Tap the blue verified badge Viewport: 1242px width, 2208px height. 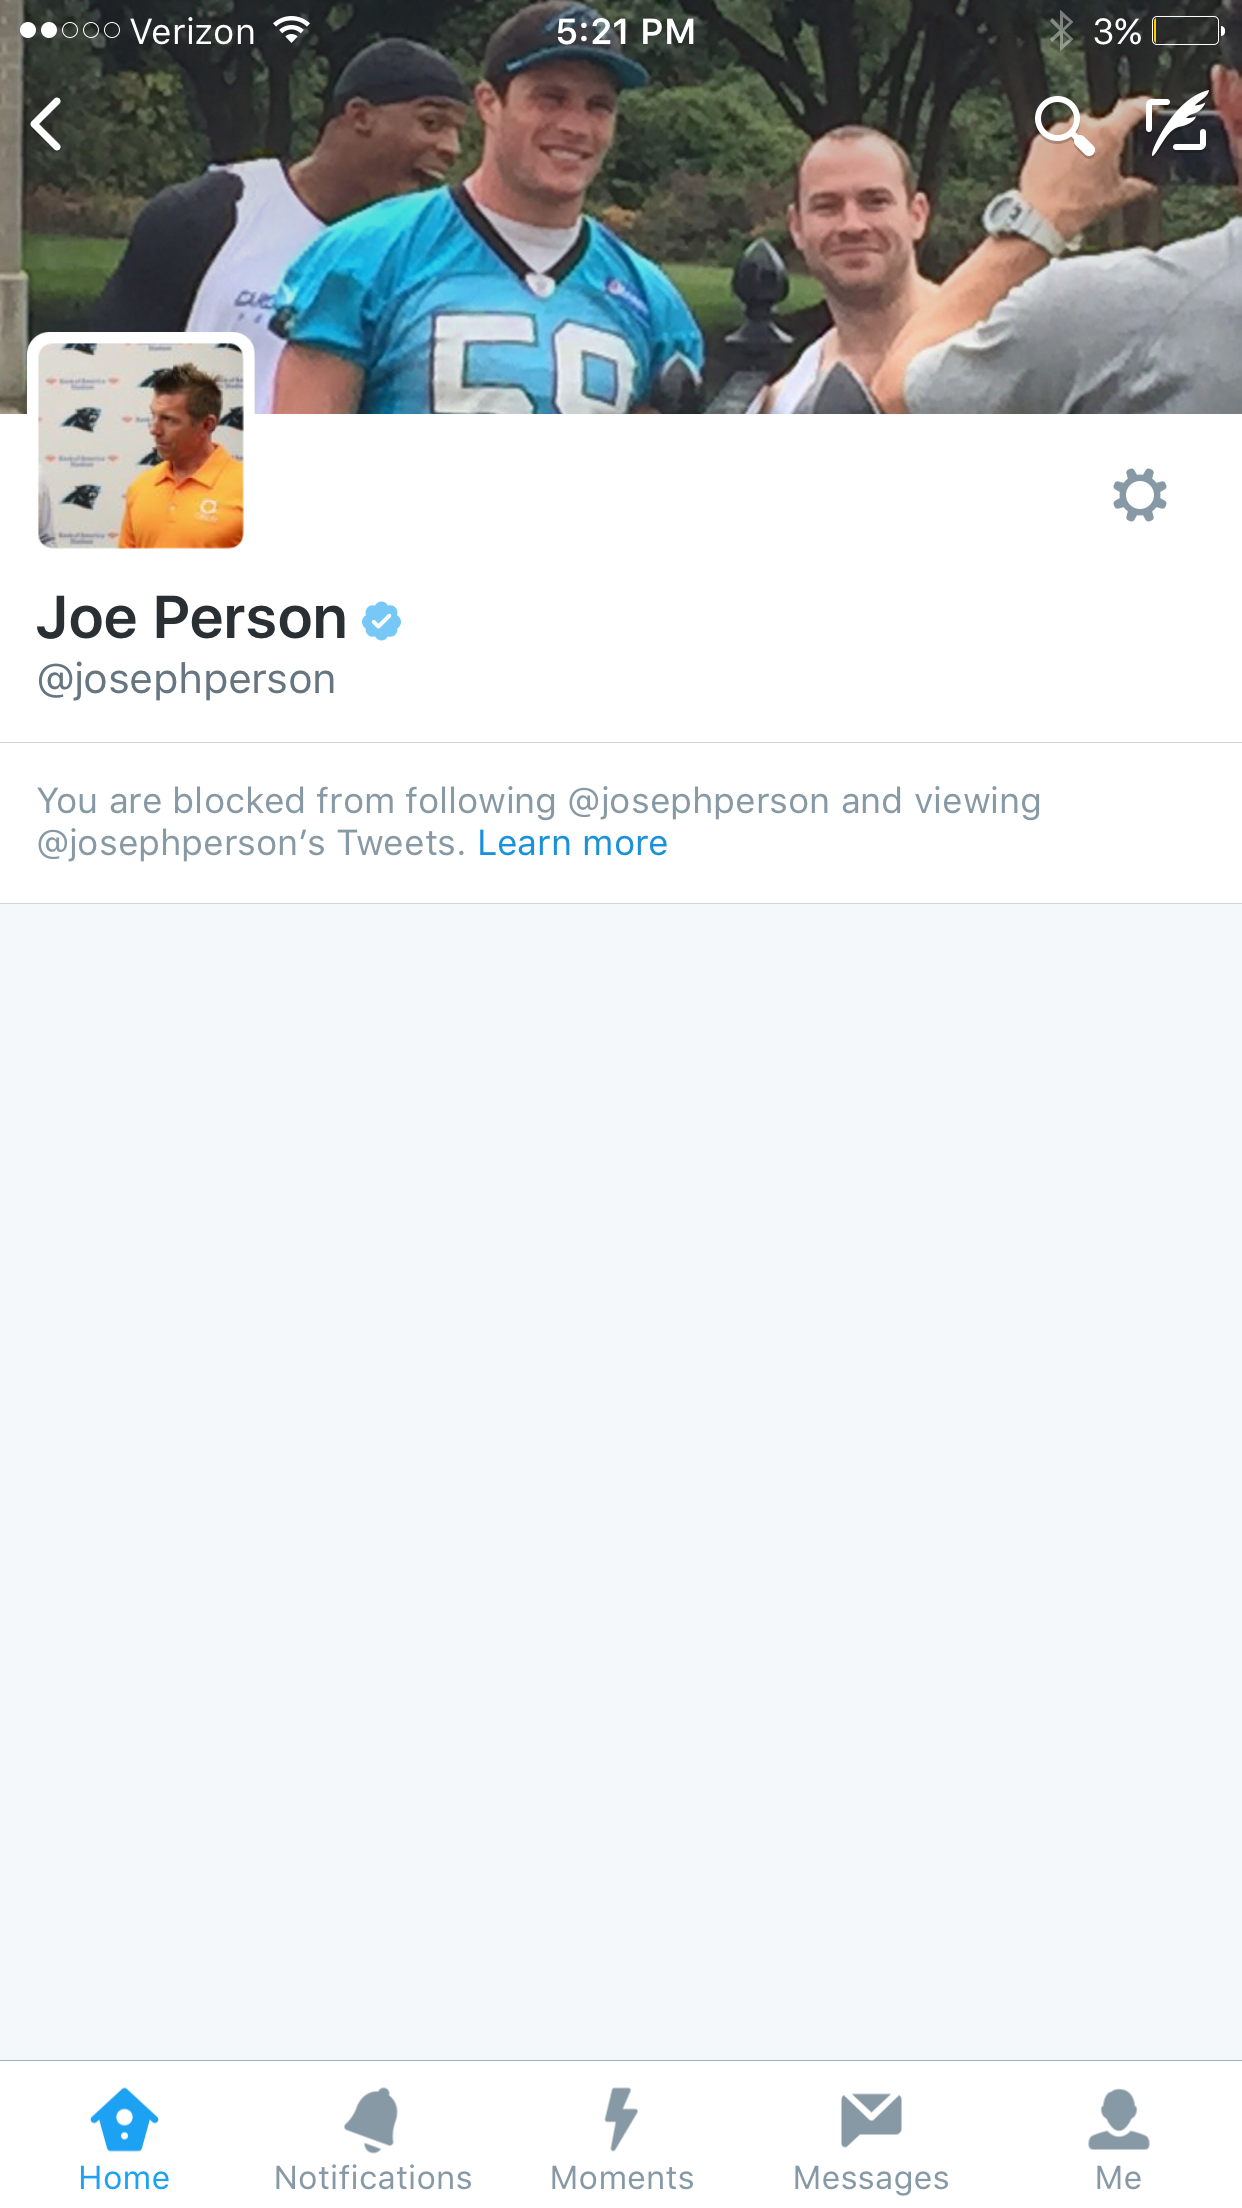[x=381, y=620]
